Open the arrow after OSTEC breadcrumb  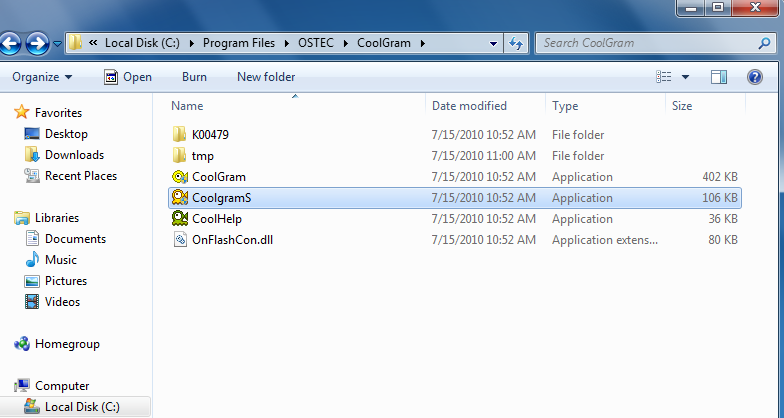point(346,44)
